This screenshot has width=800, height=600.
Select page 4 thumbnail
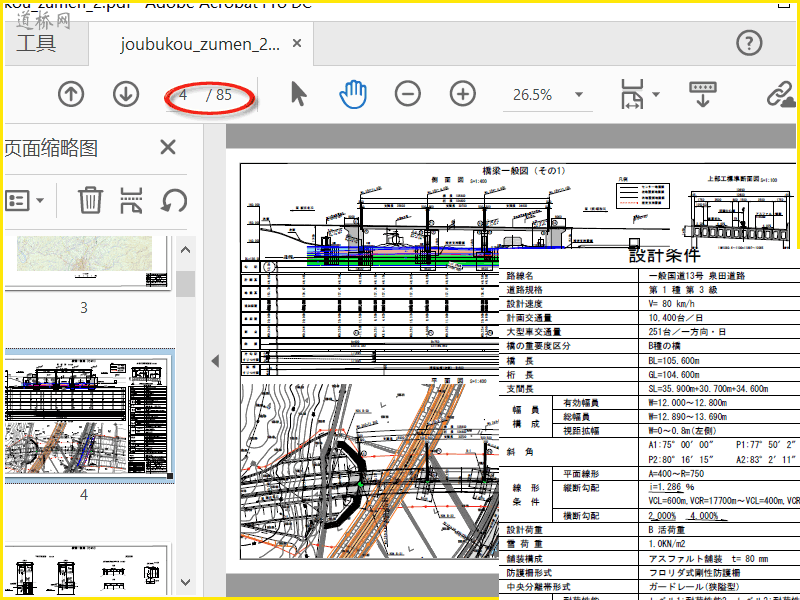coord(87,416)
